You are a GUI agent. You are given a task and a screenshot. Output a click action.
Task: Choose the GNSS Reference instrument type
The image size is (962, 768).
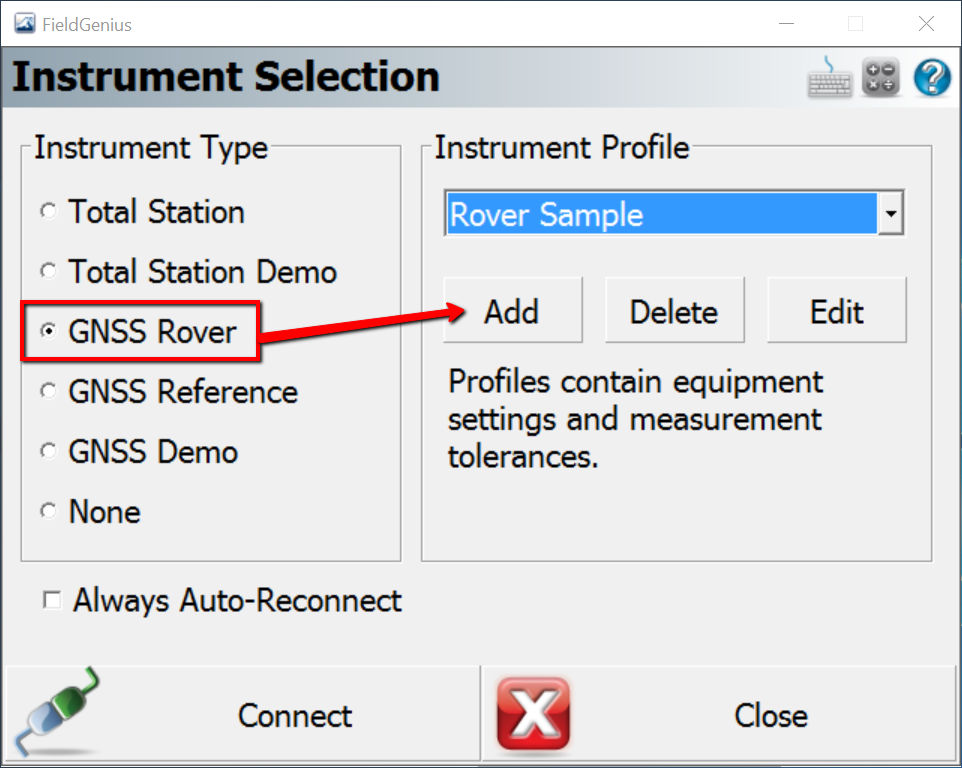pos(48,392)
